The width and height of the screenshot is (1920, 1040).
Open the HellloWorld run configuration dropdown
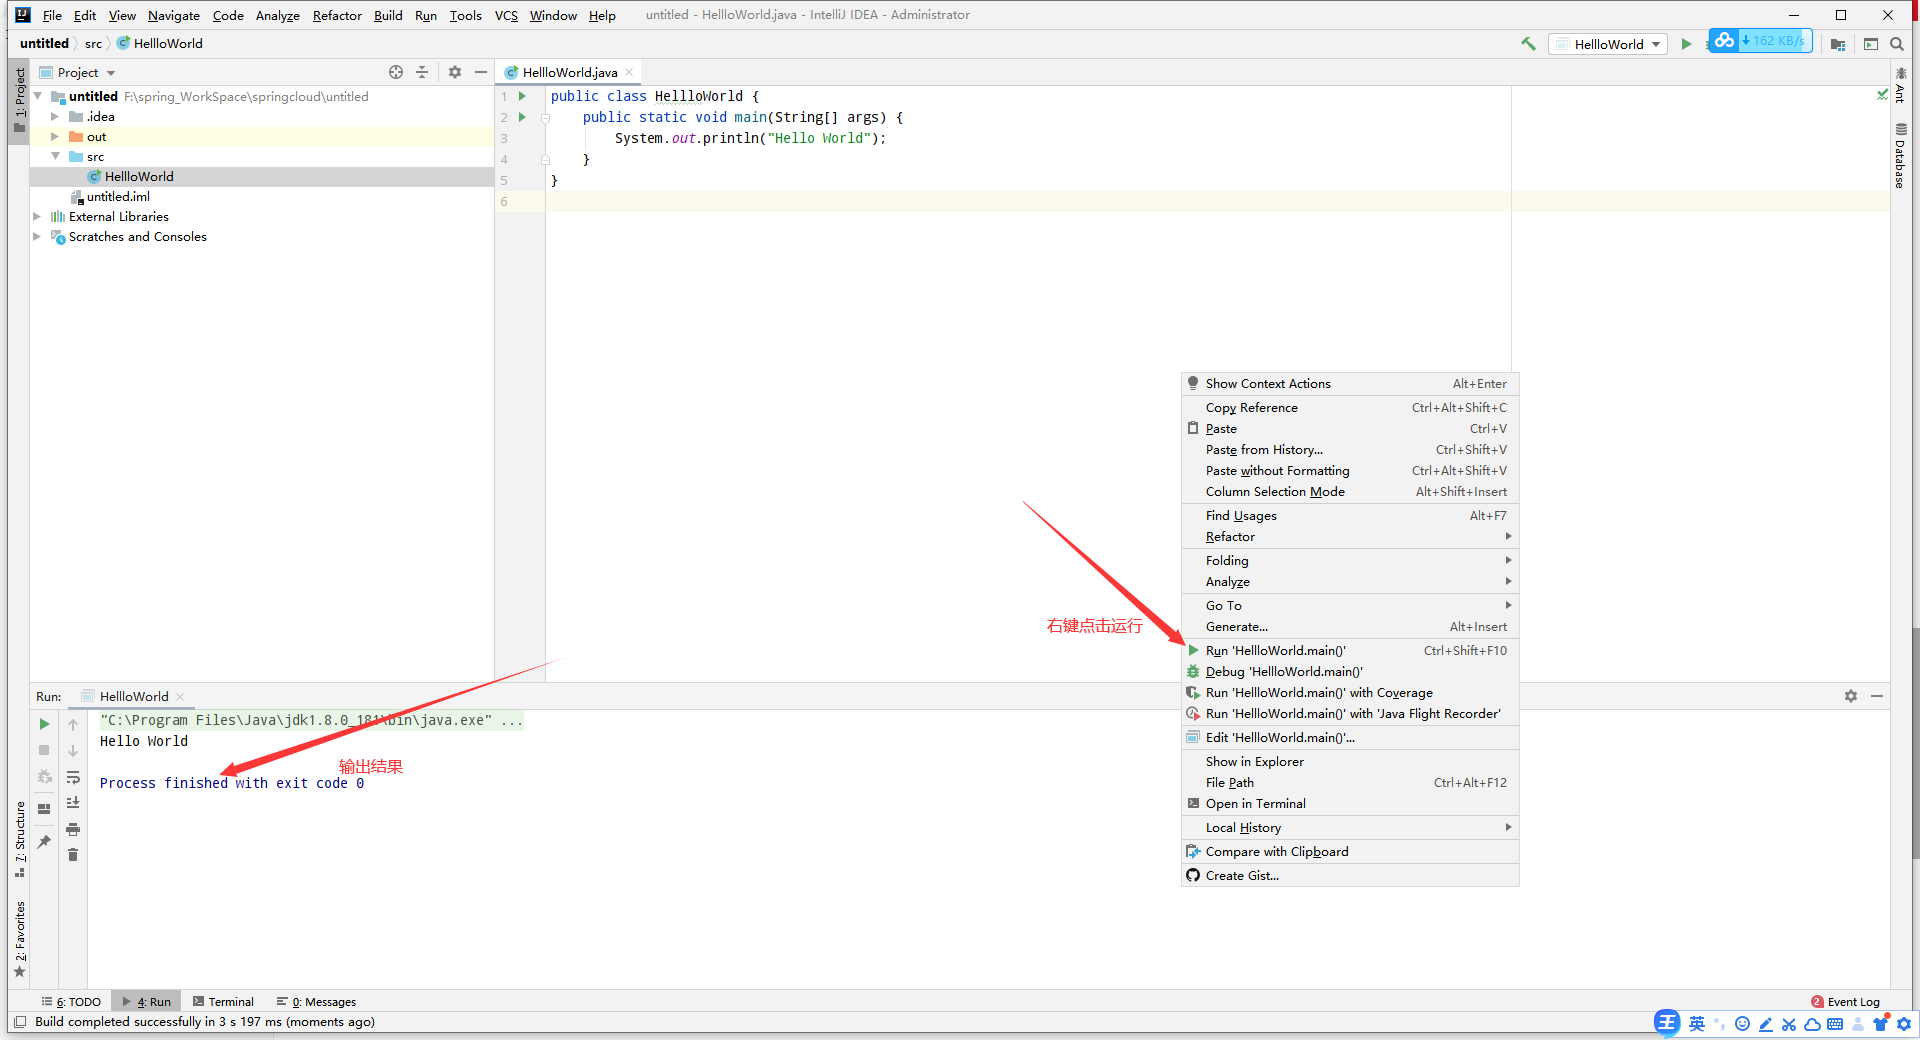click(1608, 44)
